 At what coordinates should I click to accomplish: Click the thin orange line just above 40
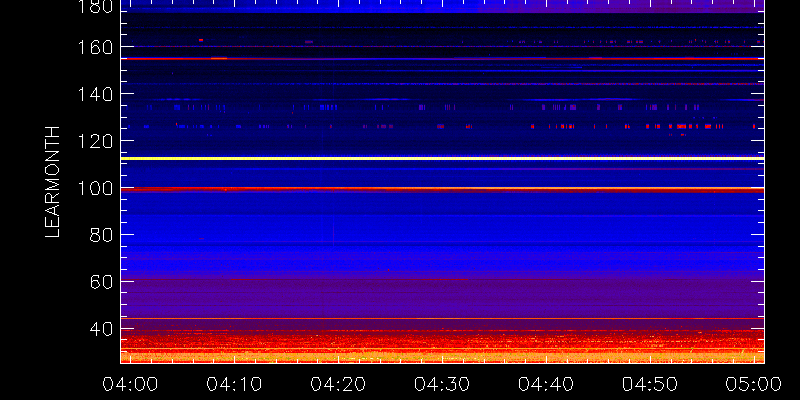(x=442, y=318)
